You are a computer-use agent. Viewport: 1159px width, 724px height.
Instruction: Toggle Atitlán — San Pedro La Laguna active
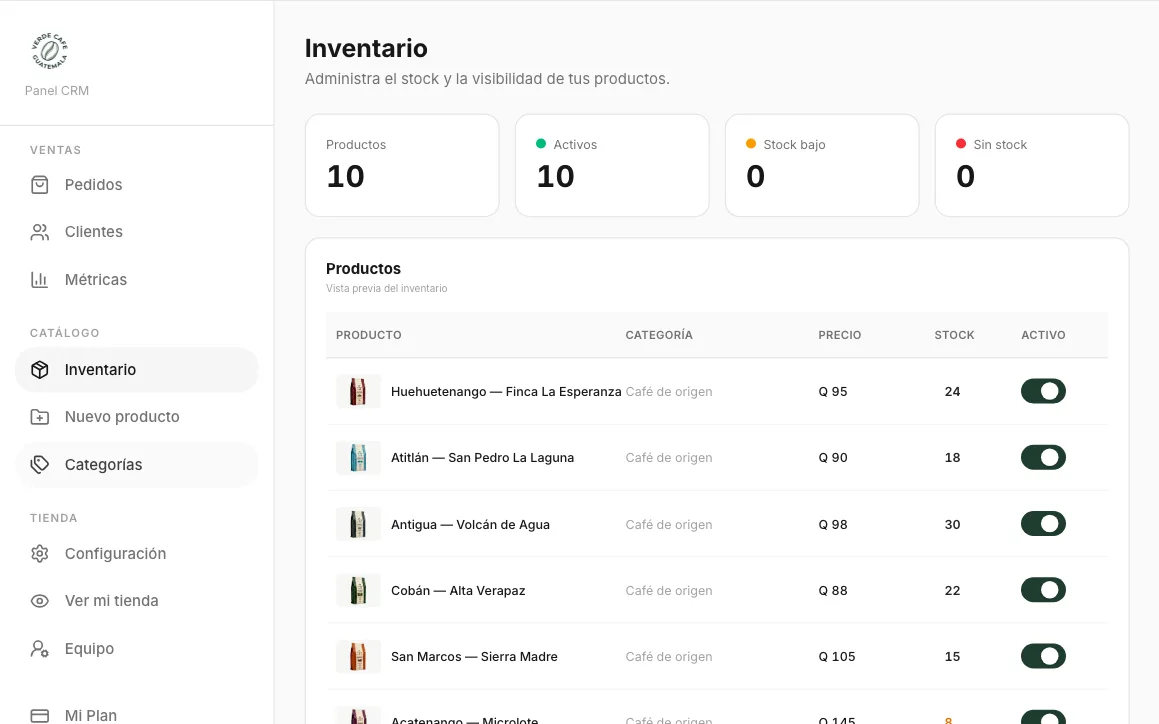click(x=1043, y=458)
